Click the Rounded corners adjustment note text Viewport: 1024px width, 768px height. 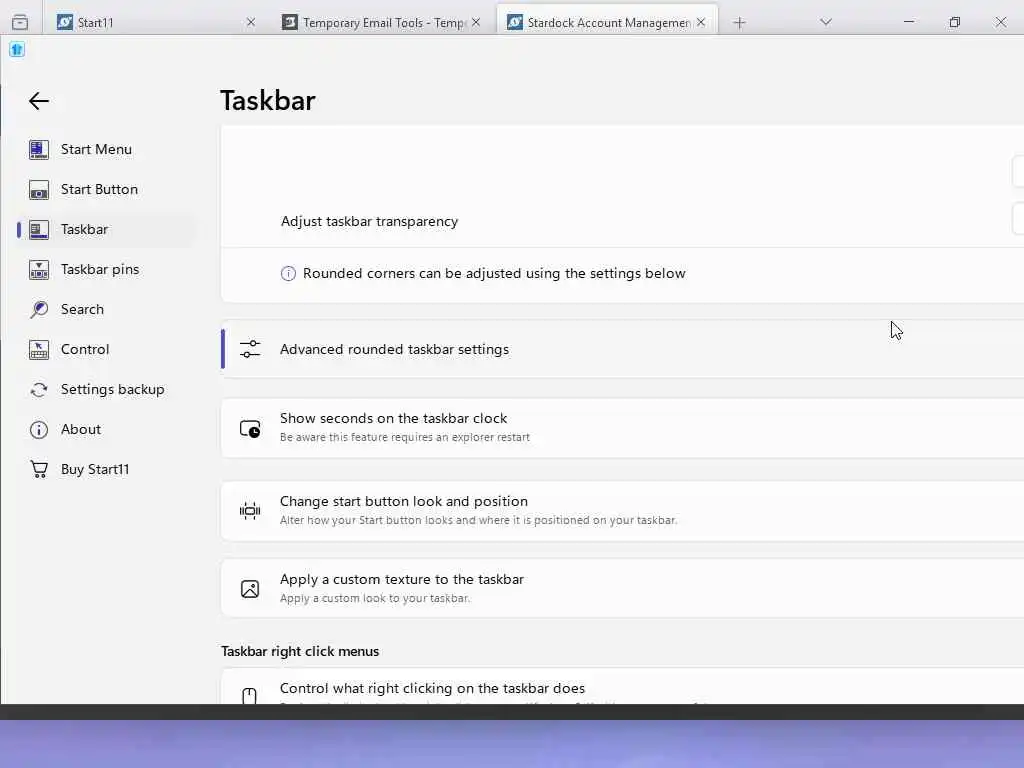coord(494,274)
